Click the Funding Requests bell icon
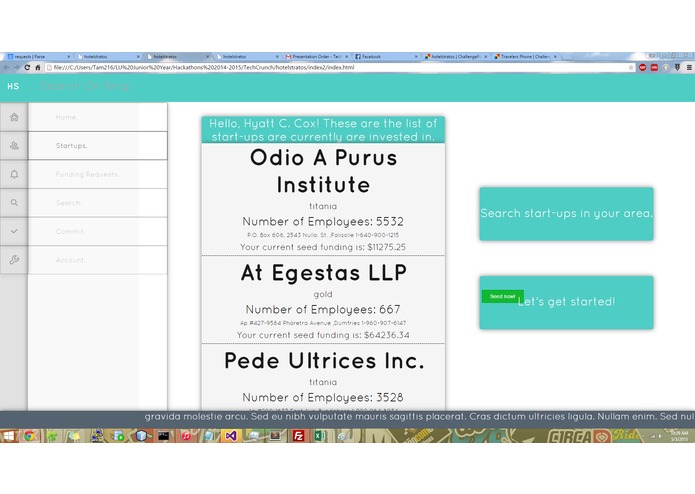Image resolution: width=695 pixels, height=494 pixels. click(14, 174)
